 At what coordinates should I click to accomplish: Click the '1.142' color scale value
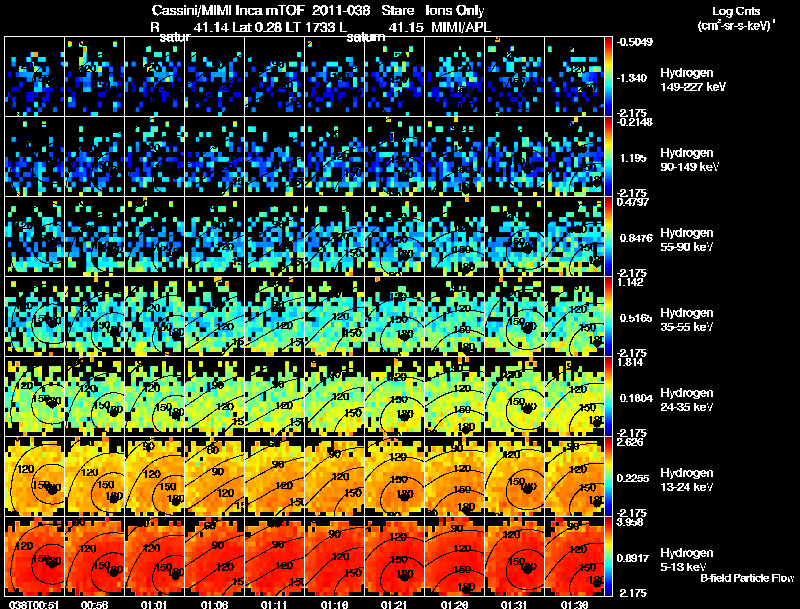click(x=630, y=282)
